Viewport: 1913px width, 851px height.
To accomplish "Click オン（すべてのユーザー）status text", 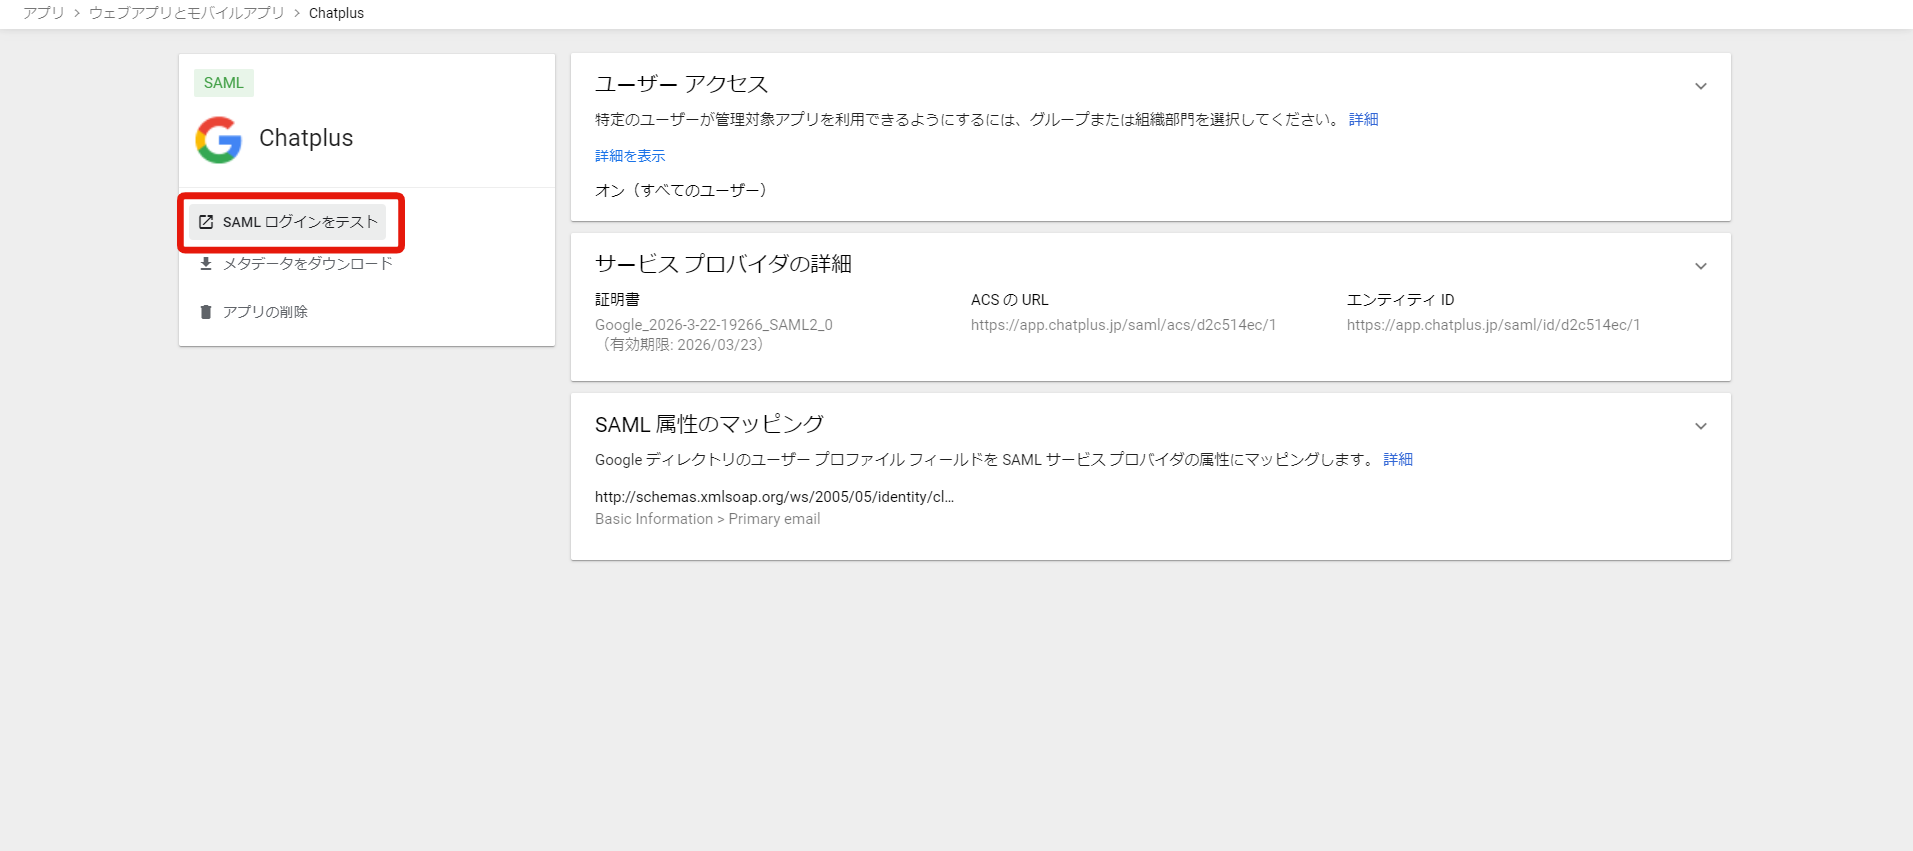I will click(x=681, y=190).
